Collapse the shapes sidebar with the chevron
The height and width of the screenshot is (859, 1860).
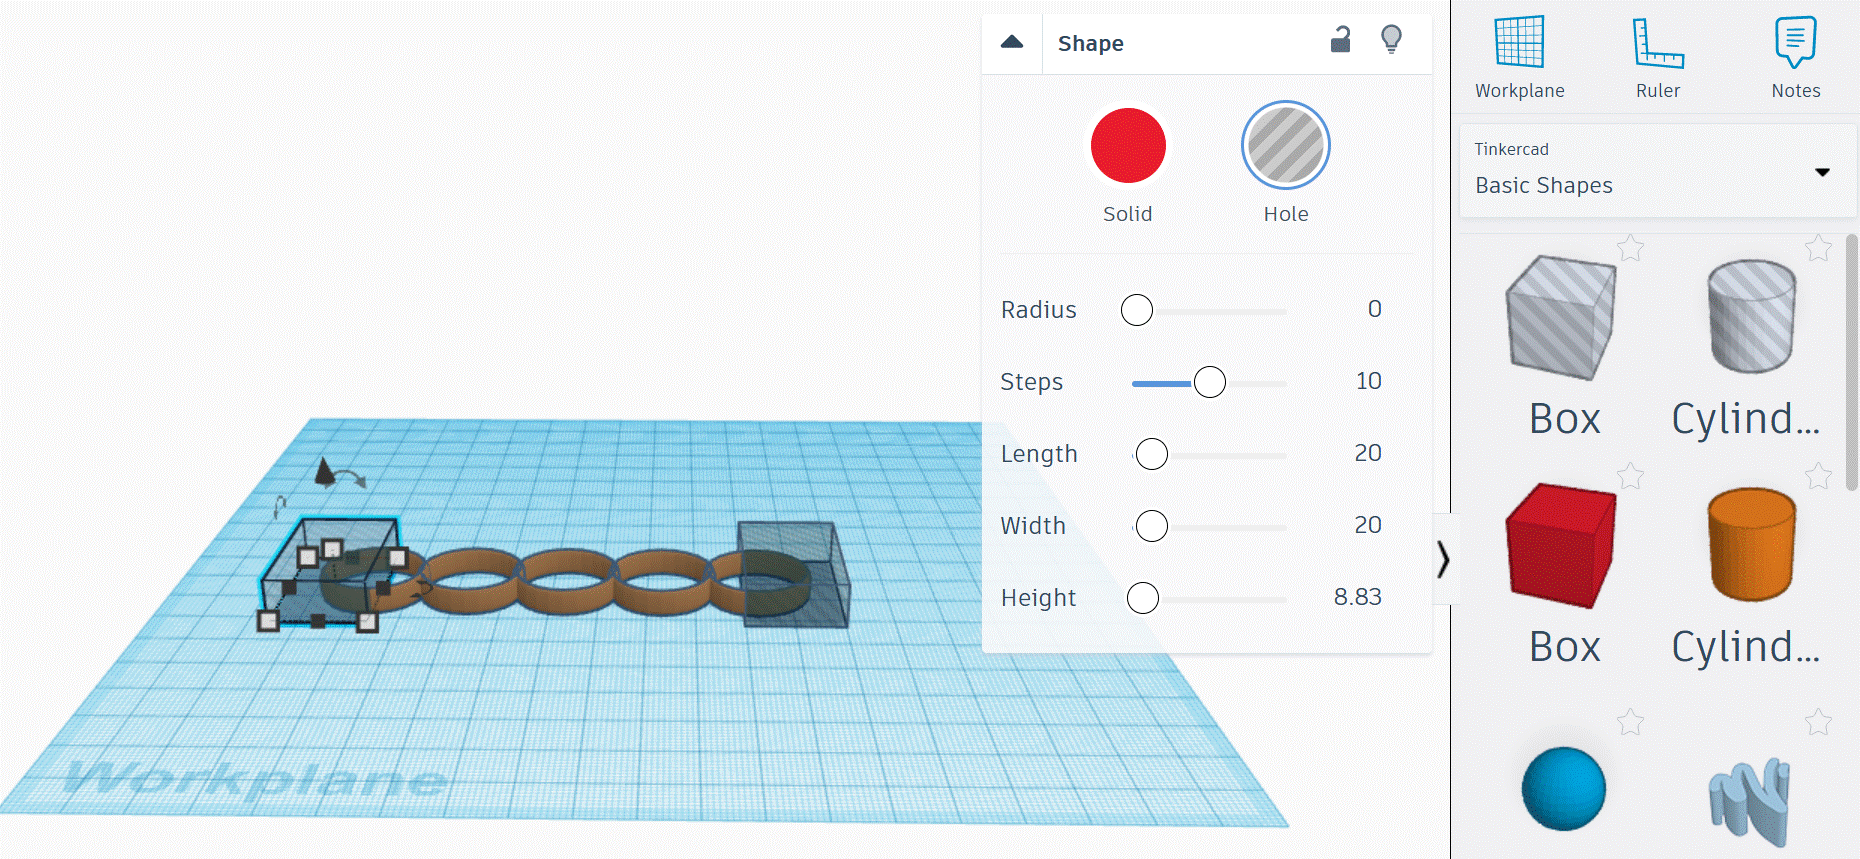point(1443,559)
